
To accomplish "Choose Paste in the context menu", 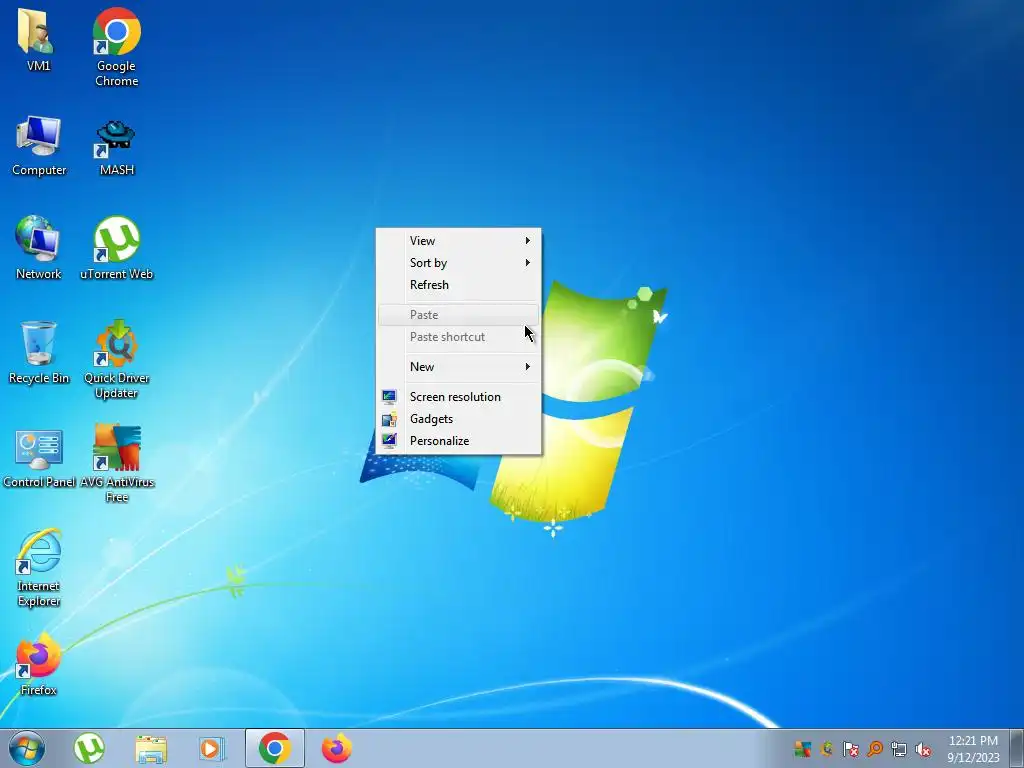I will pos(458,315).
